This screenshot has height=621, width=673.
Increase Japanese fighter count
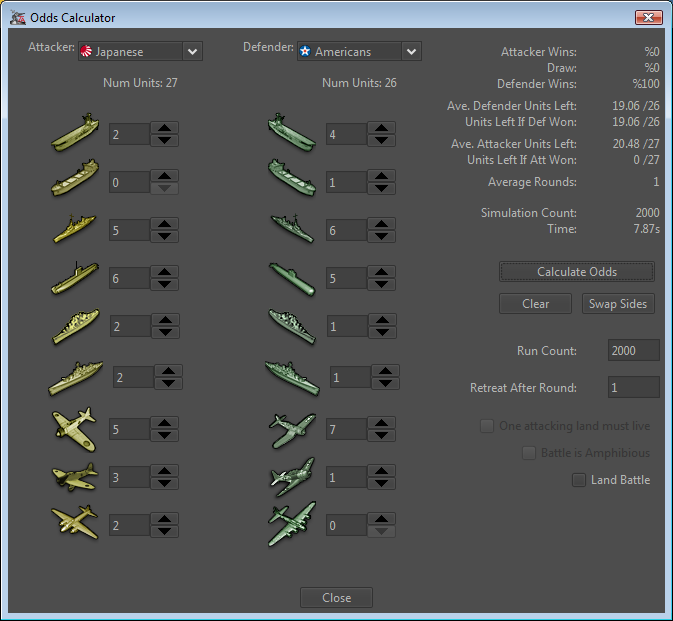164,423
